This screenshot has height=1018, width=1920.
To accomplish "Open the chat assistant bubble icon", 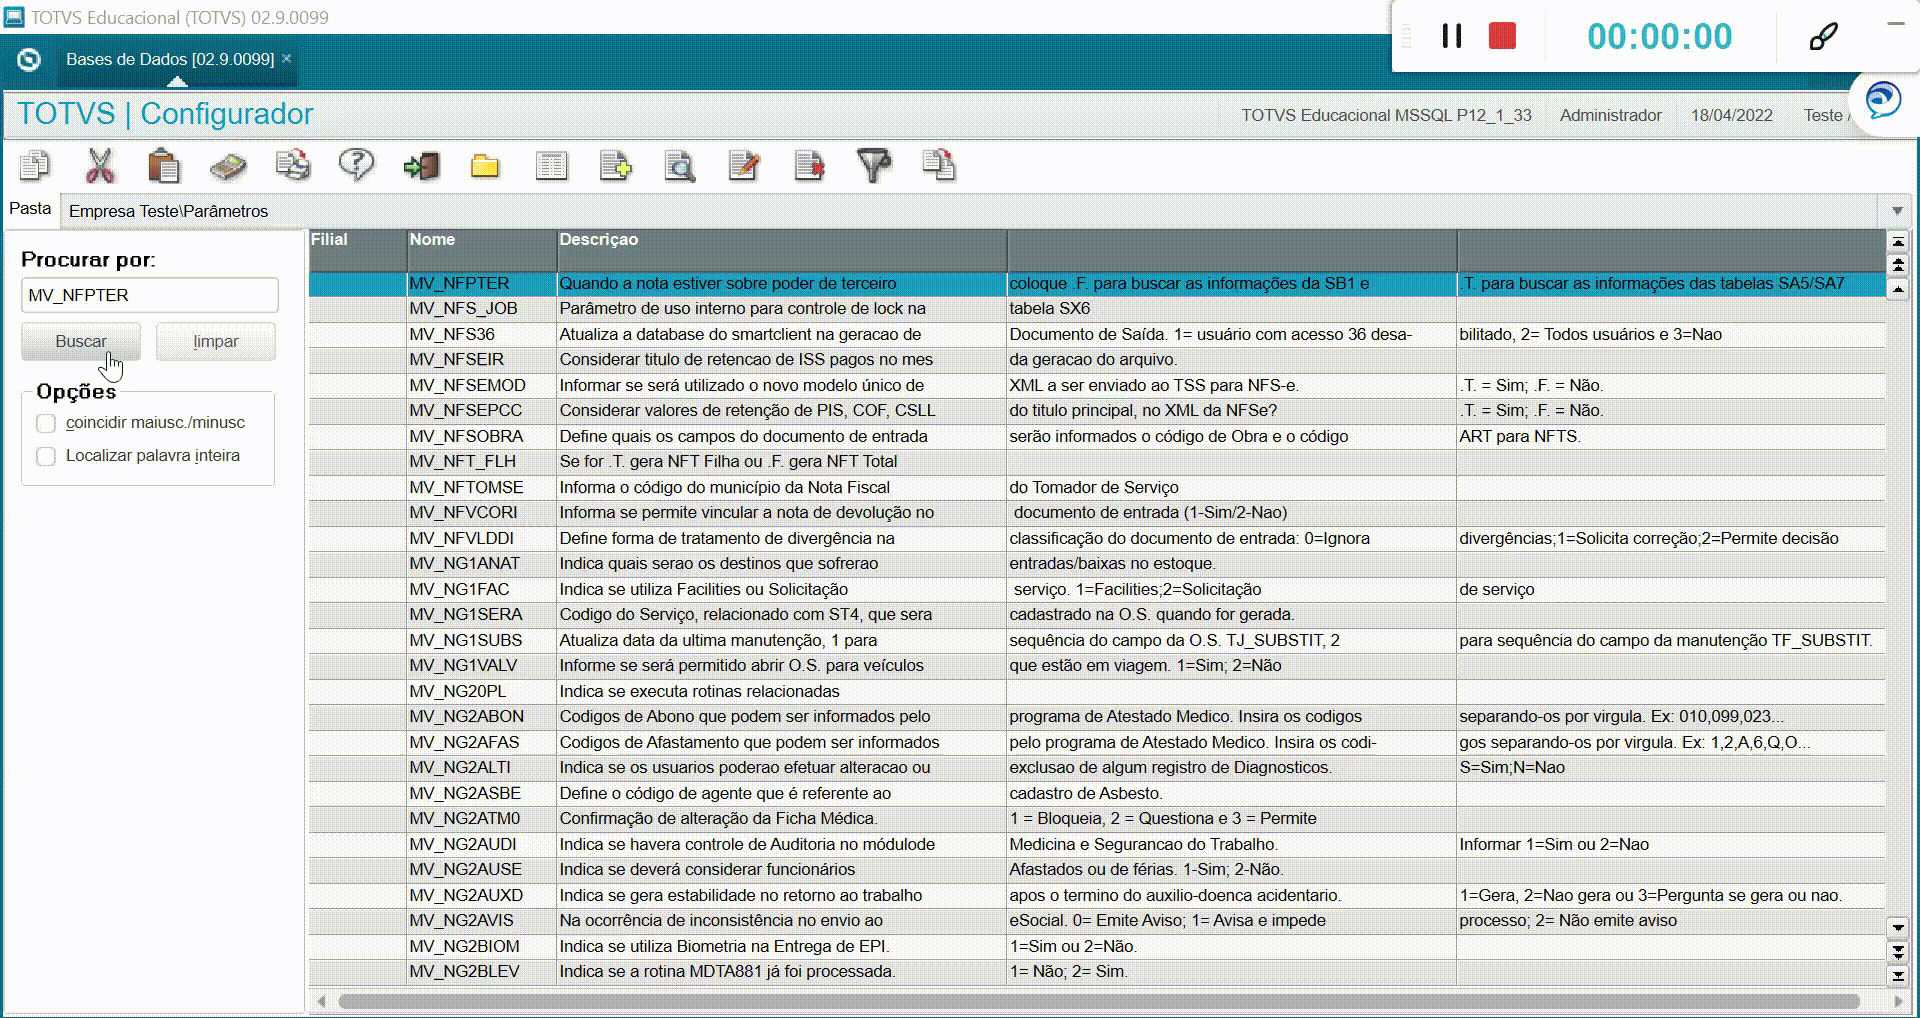I will click(1884, 100).
